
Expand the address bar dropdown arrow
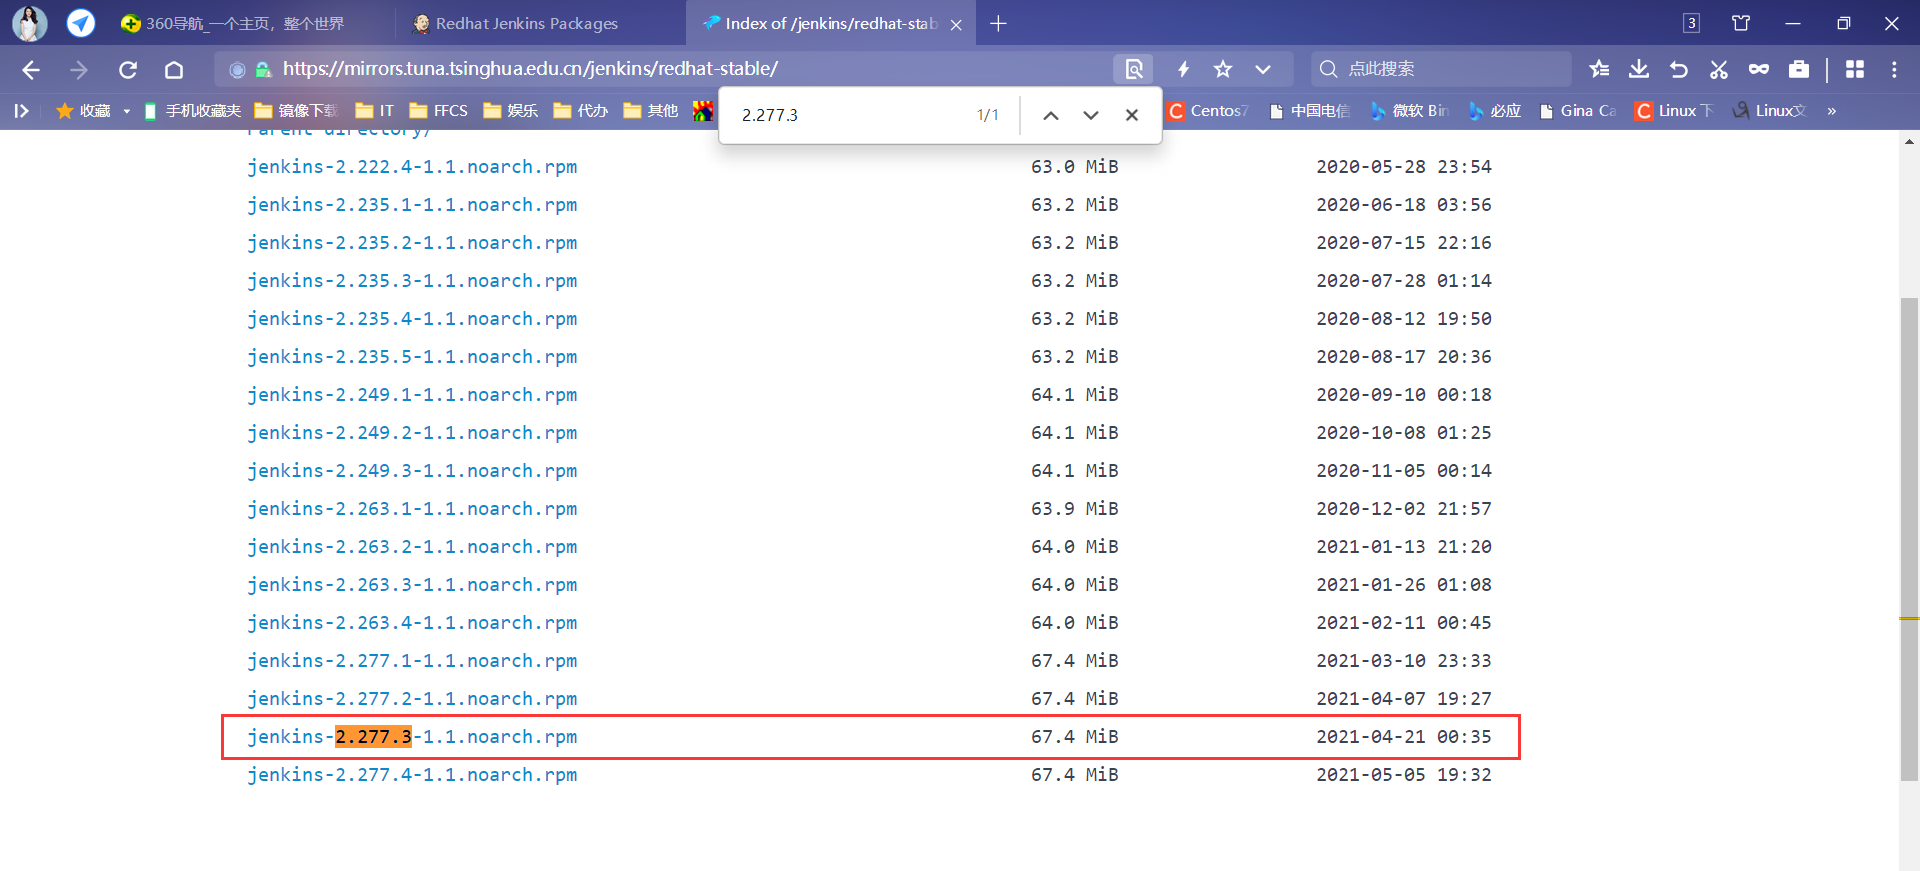click(1263, 69)
